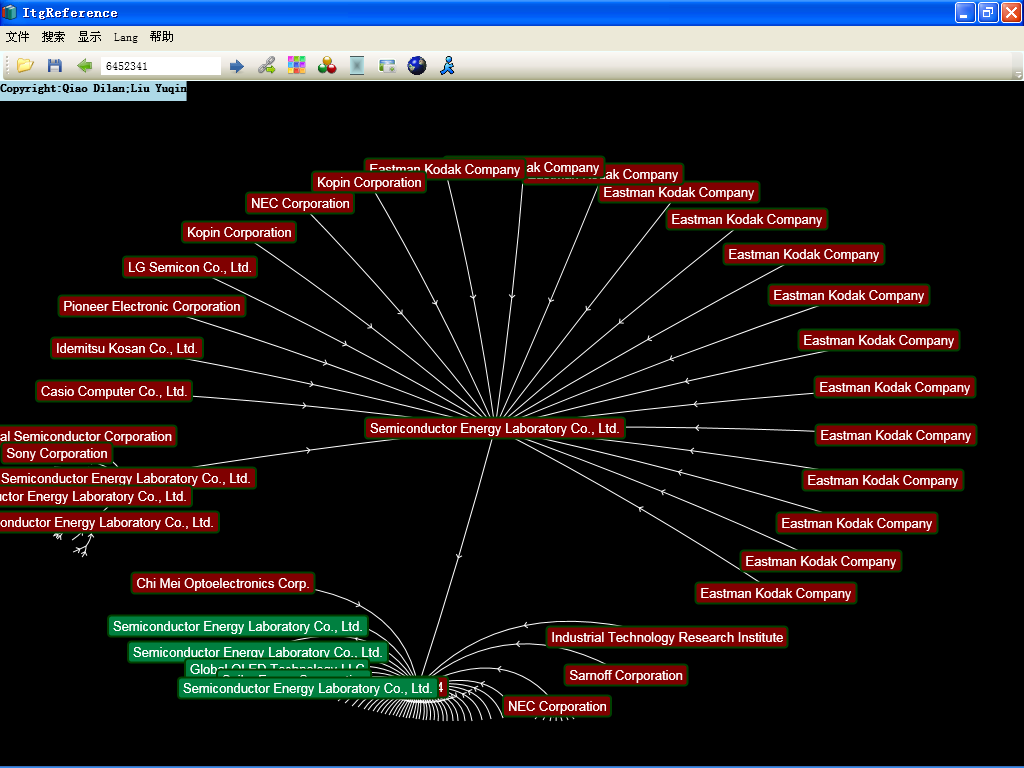The image size is (1024, 768).
Task: Select the Idemitsu Kosan Co., Ltd. node
Action: 127,348
